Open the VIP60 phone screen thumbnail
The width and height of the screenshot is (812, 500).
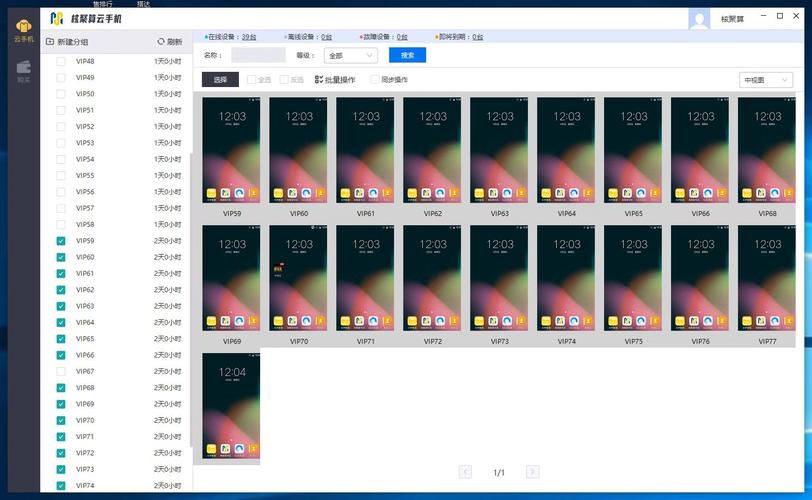pyautogui.click(x=298, y=150)
